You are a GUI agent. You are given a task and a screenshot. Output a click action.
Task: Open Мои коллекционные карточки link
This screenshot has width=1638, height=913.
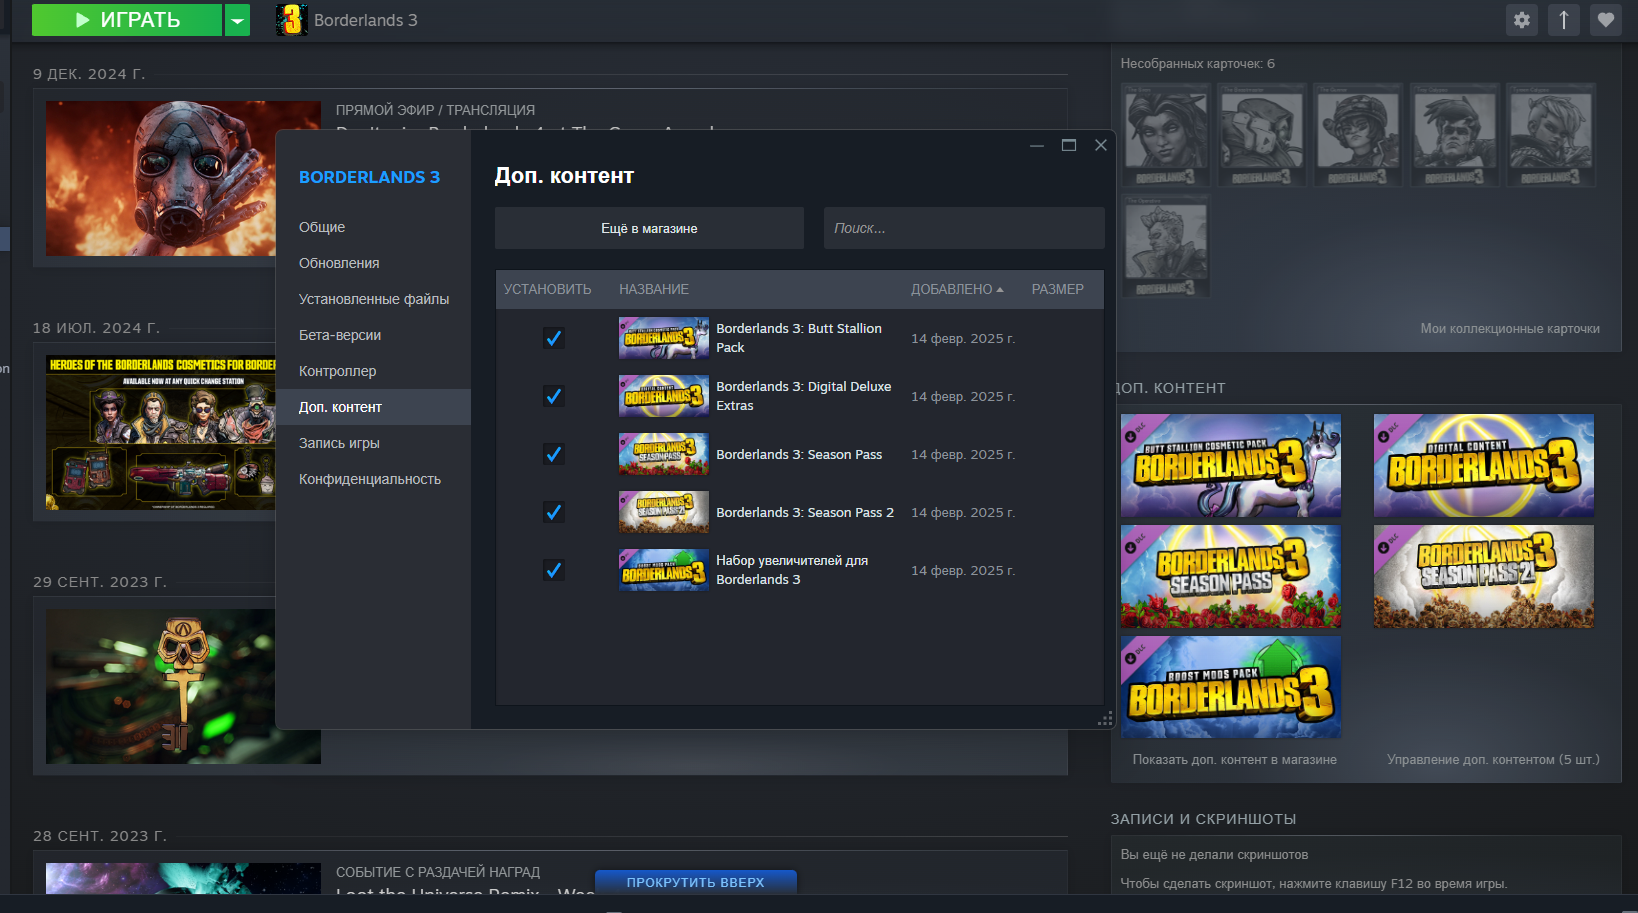pyautogui.click(x=1510, y=328)
